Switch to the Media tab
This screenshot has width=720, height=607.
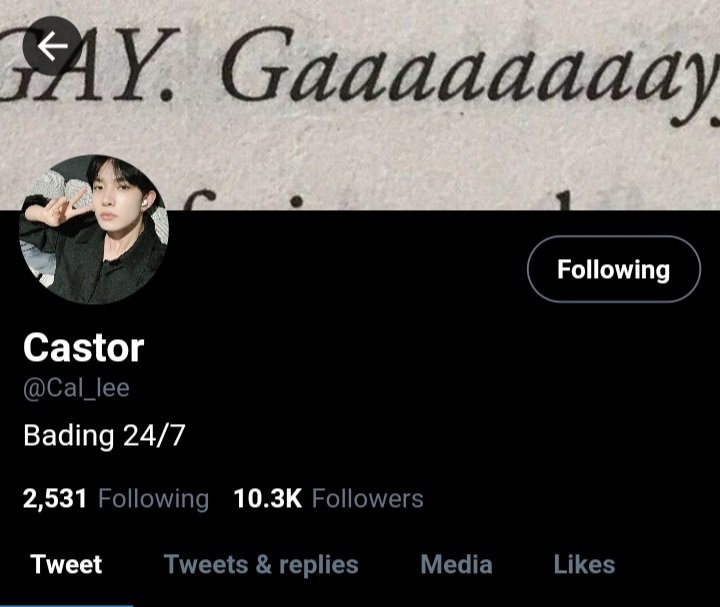456,564
